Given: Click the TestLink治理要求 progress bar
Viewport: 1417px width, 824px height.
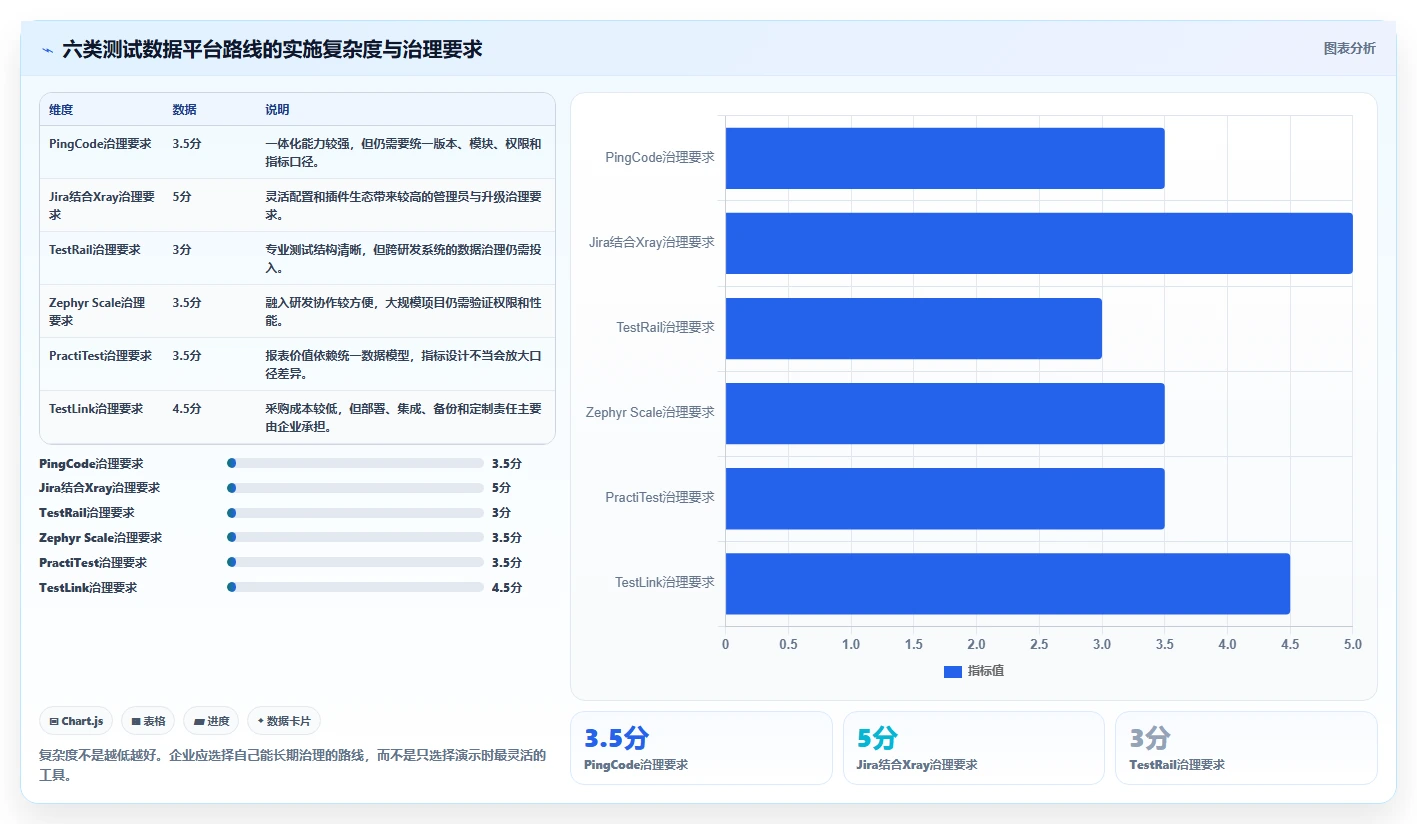Looking at the screenshot, I should (x=355, y=587).
